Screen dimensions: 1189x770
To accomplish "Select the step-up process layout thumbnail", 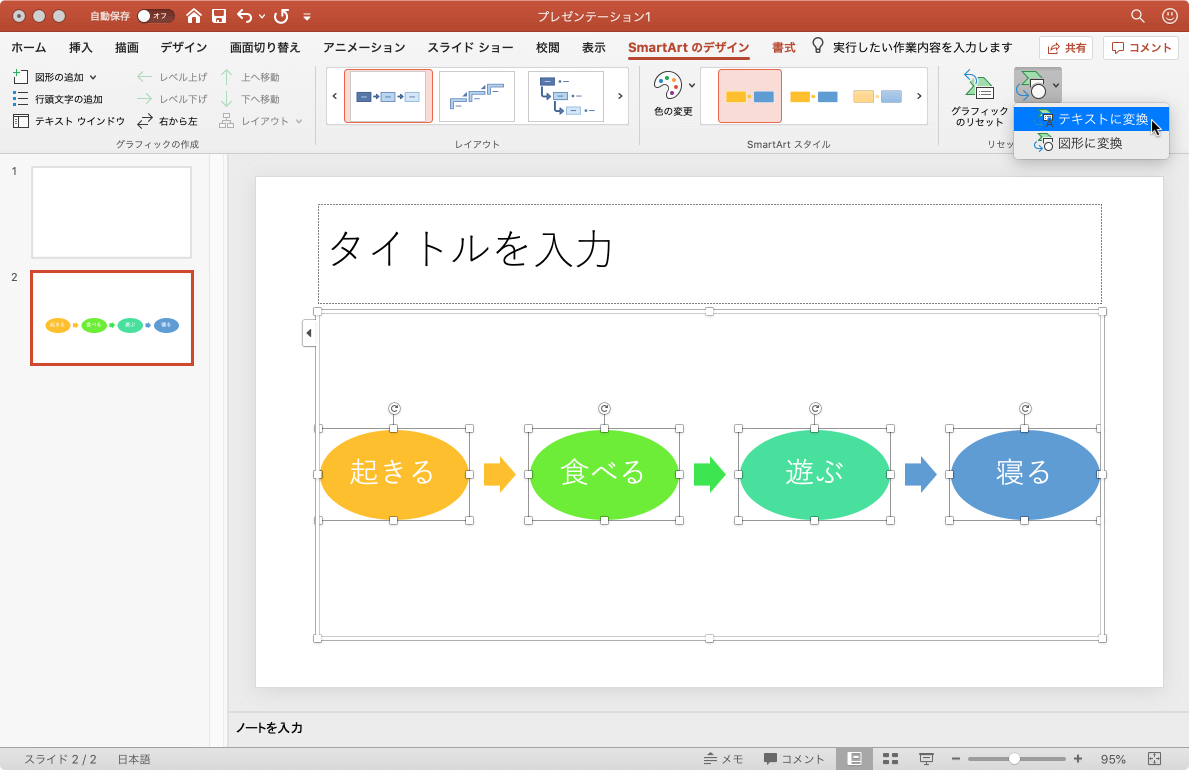I will [x=477, y=96].
